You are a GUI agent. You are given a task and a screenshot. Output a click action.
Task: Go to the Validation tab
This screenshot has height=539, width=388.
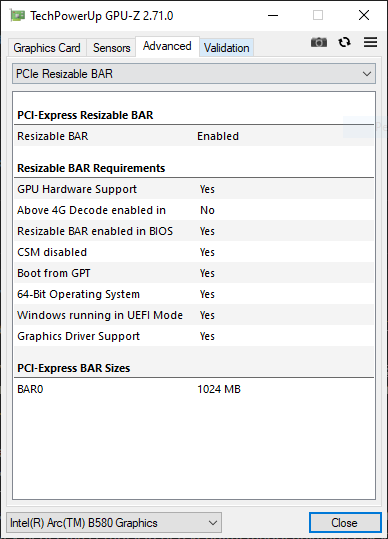226,47
